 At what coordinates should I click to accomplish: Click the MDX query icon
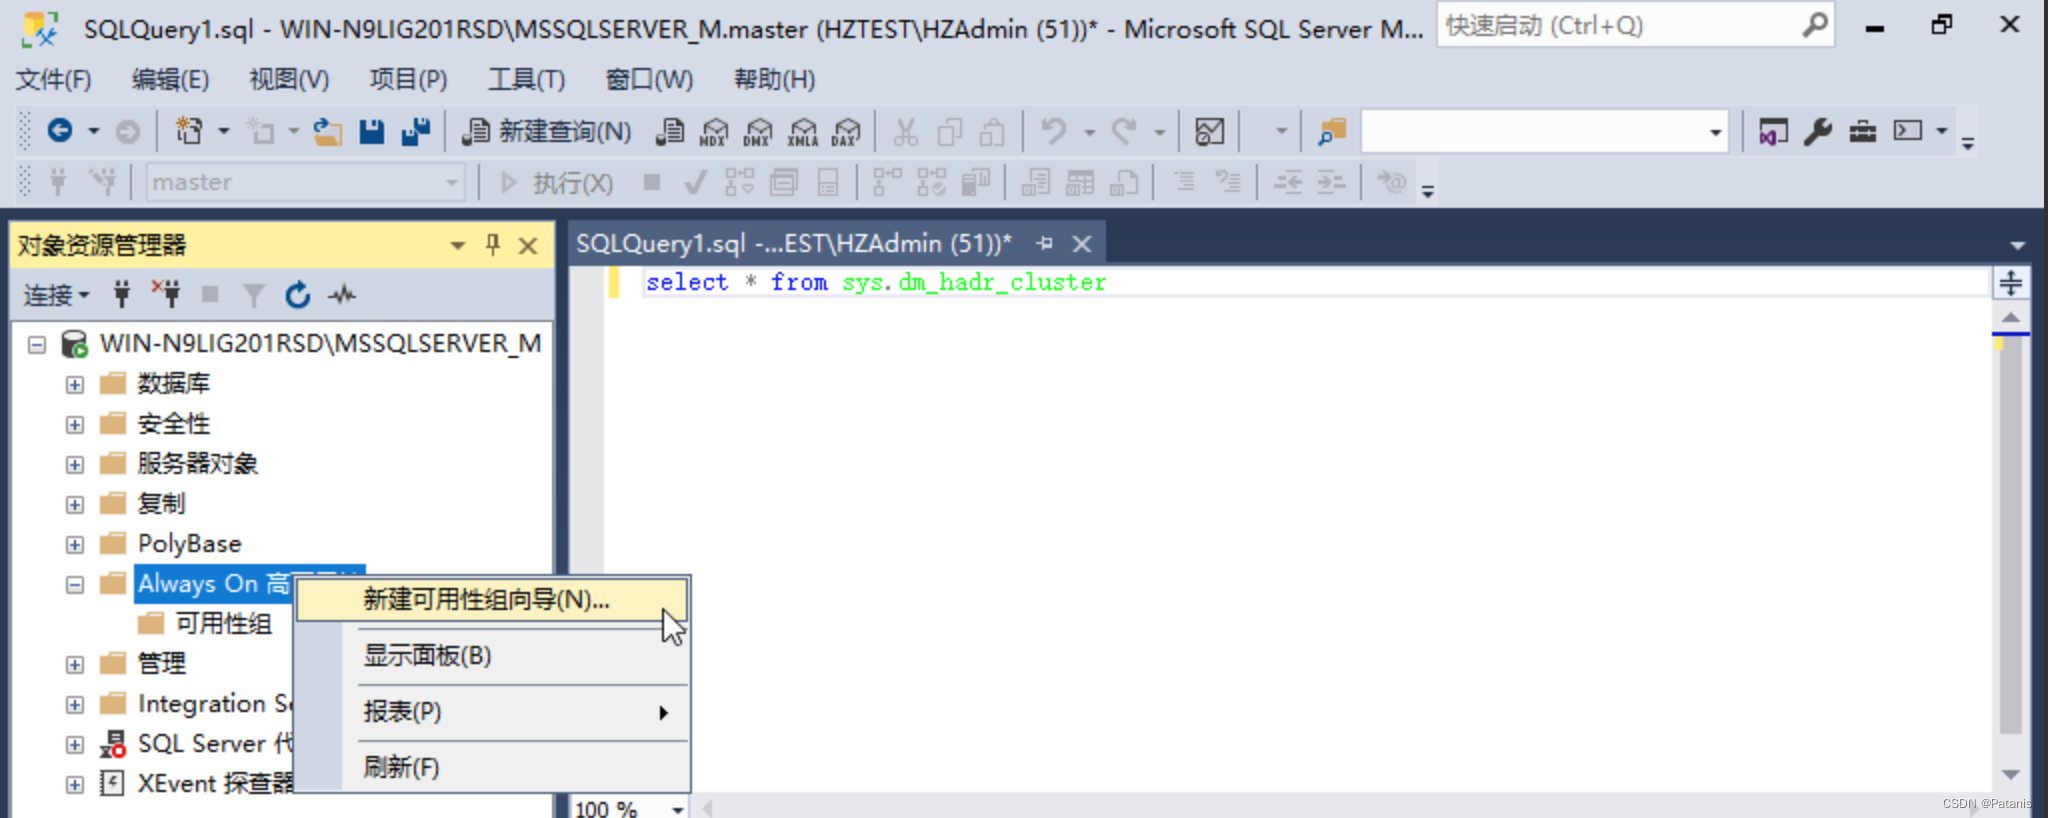point(714,131)
